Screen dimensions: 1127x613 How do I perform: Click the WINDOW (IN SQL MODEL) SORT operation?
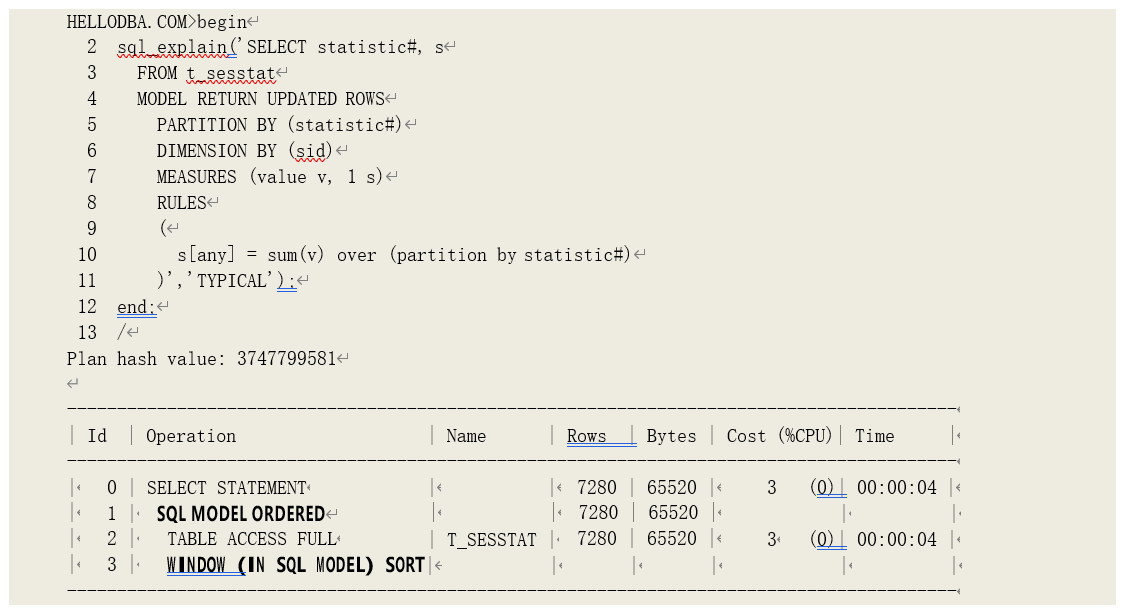point(295,565)
